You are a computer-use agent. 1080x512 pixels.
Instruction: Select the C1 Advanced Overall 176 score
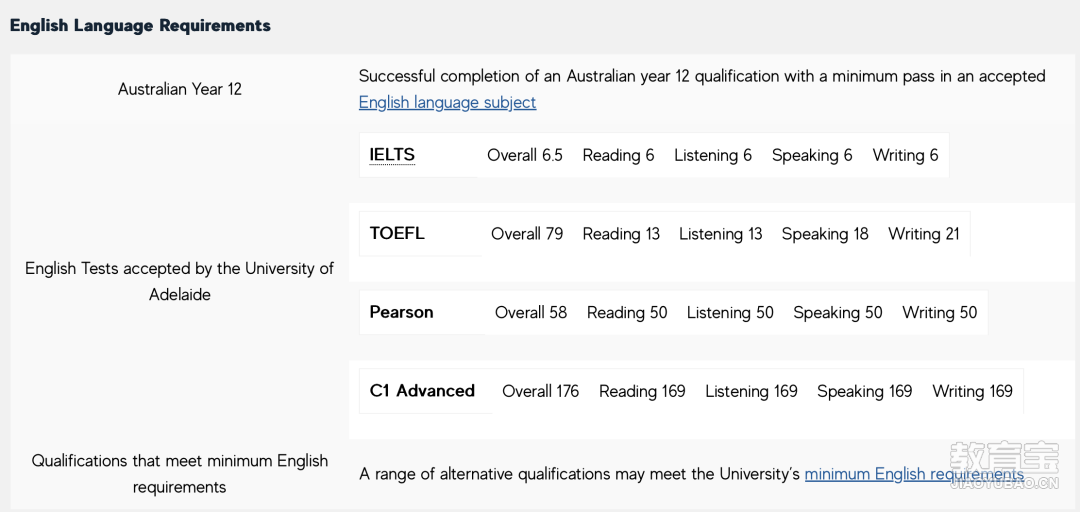[x=541, y=391]
